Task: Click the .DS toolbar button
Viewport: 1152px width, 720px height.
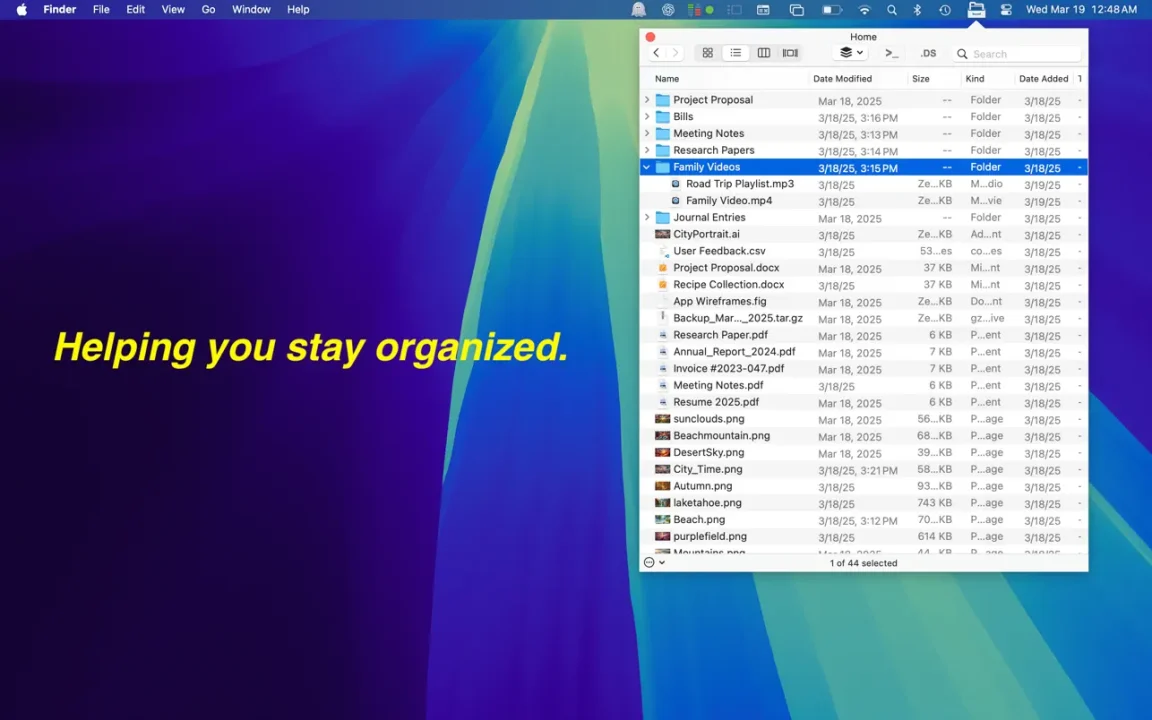Action: tap(929, 54)
